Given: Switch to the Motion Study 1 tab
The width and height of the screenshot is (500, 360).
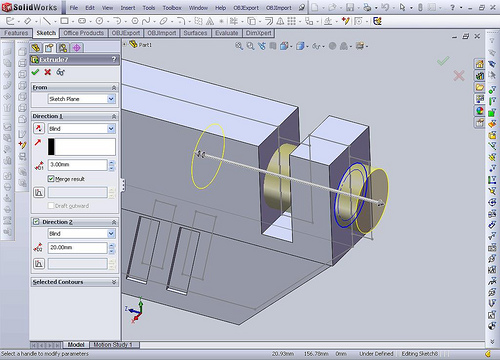Looking at the screenshot, I should point(113,345).
